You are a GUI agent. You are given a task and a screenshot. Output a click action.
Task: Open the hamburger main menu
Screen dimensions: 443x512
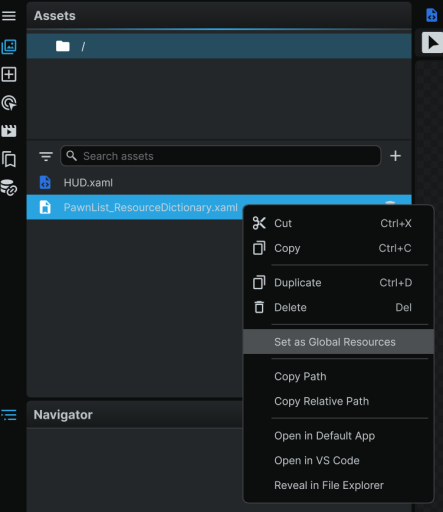(9, 16)
